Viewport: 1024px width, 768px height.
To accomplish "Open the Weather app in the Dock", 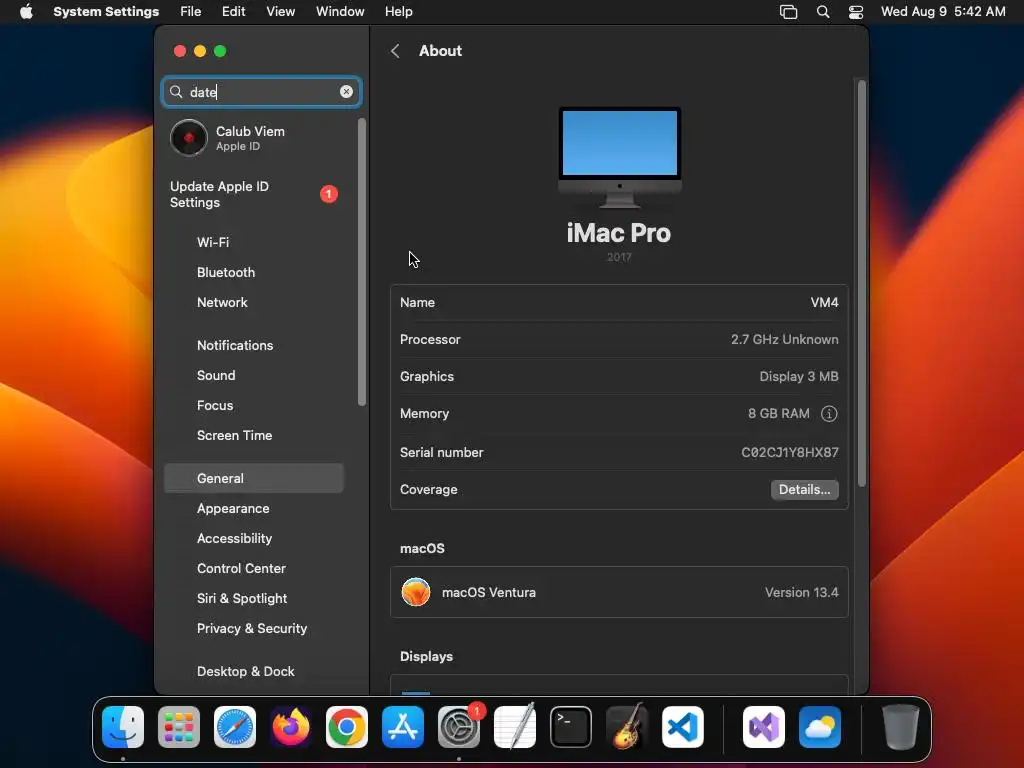I will (820, 727).
